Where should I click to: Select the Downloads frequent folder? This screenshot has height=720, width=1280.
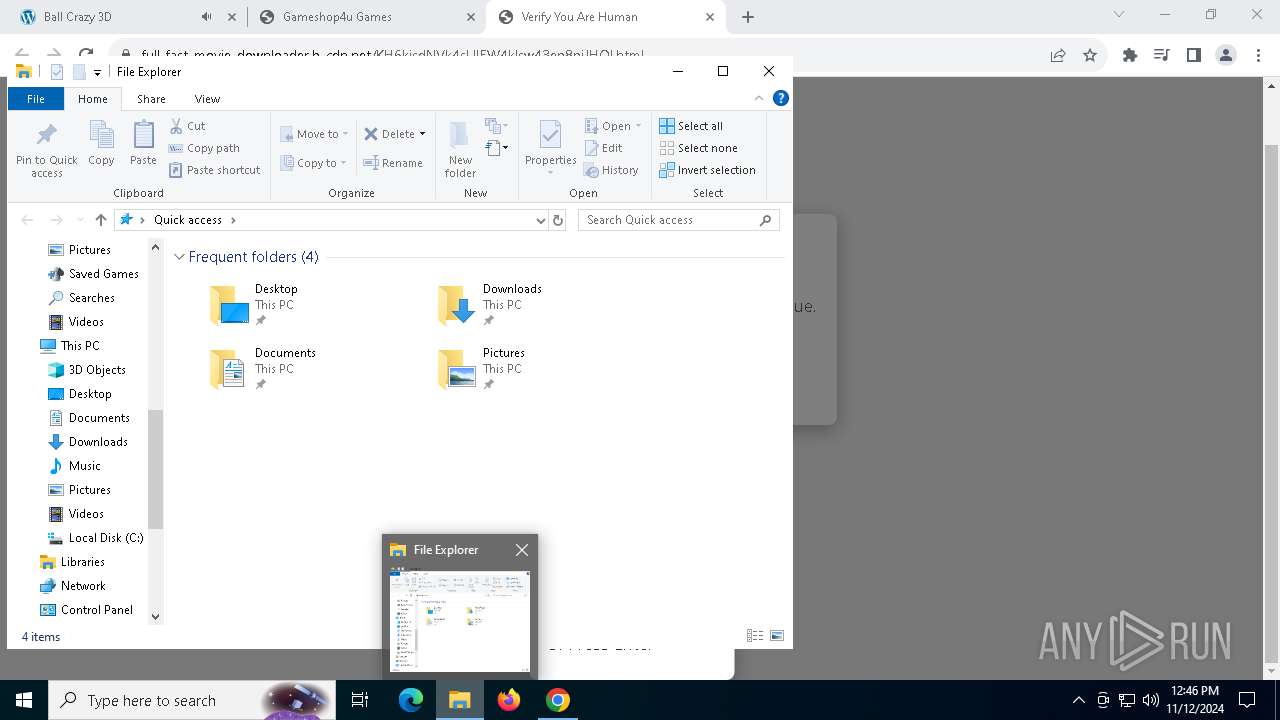[x=490, y=305]
